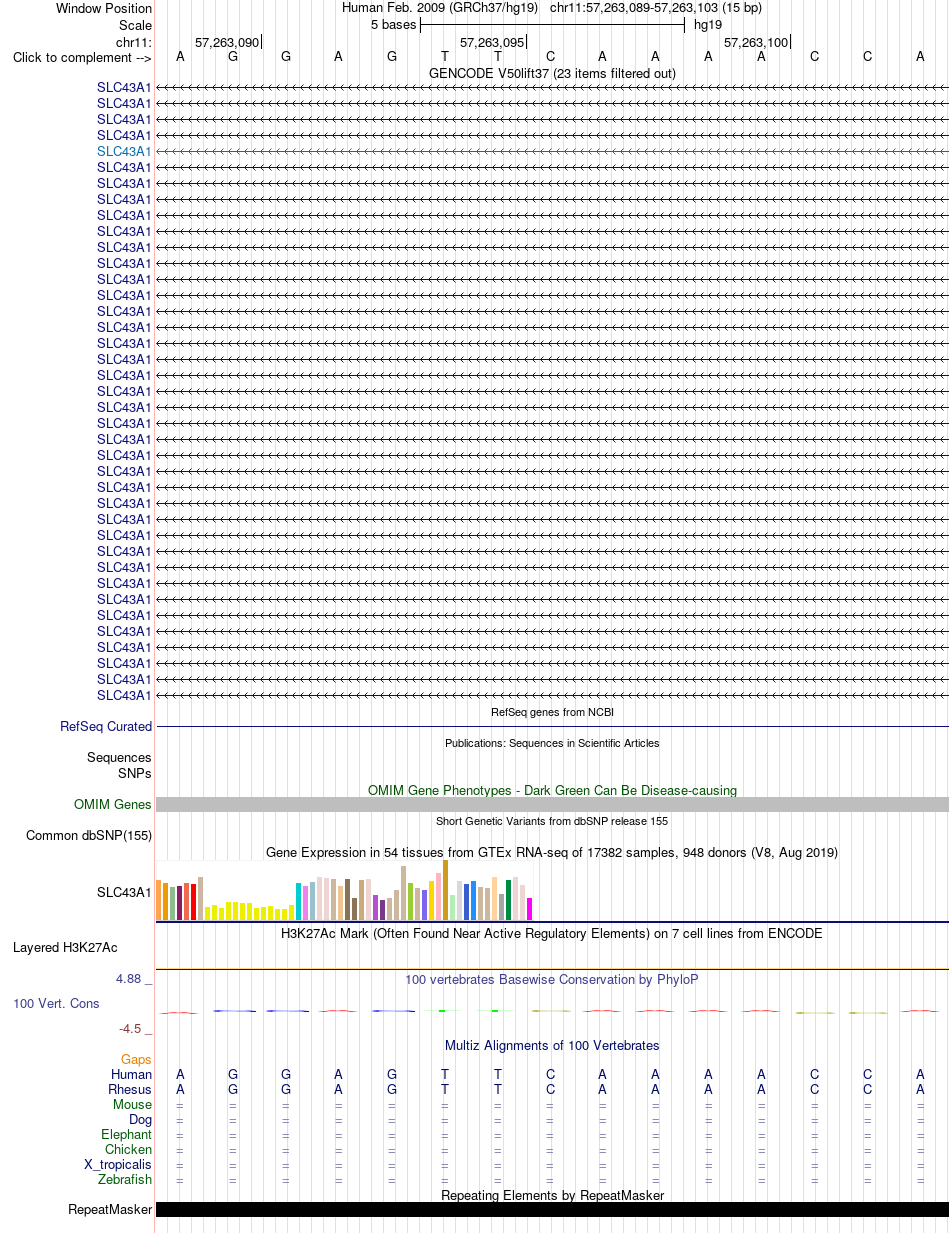Click the X_tropicalis alignment row label
This screenshot has width=950, height=1233.
118,1165
